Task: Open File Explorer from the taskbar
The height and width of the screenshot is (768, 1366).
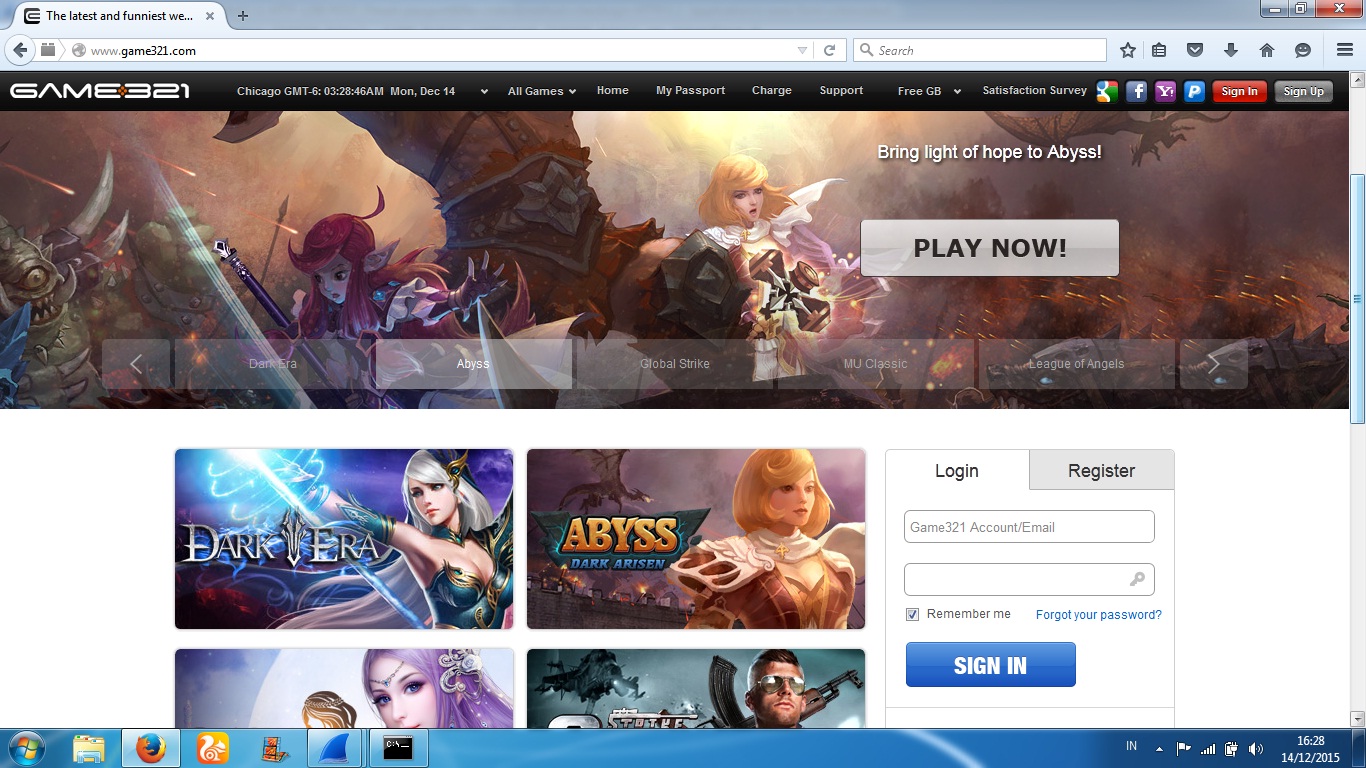Action: [x=88, y=748]
